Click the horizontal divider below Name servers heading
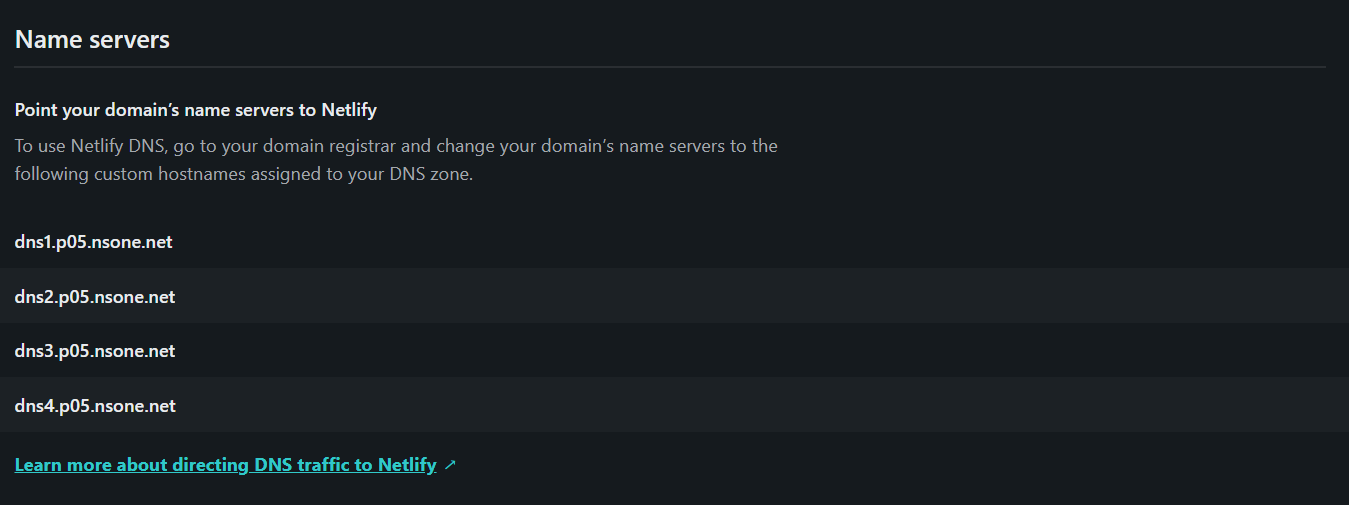The width and height of the screenshot is (1349, 505). click(x=670, y=67)
